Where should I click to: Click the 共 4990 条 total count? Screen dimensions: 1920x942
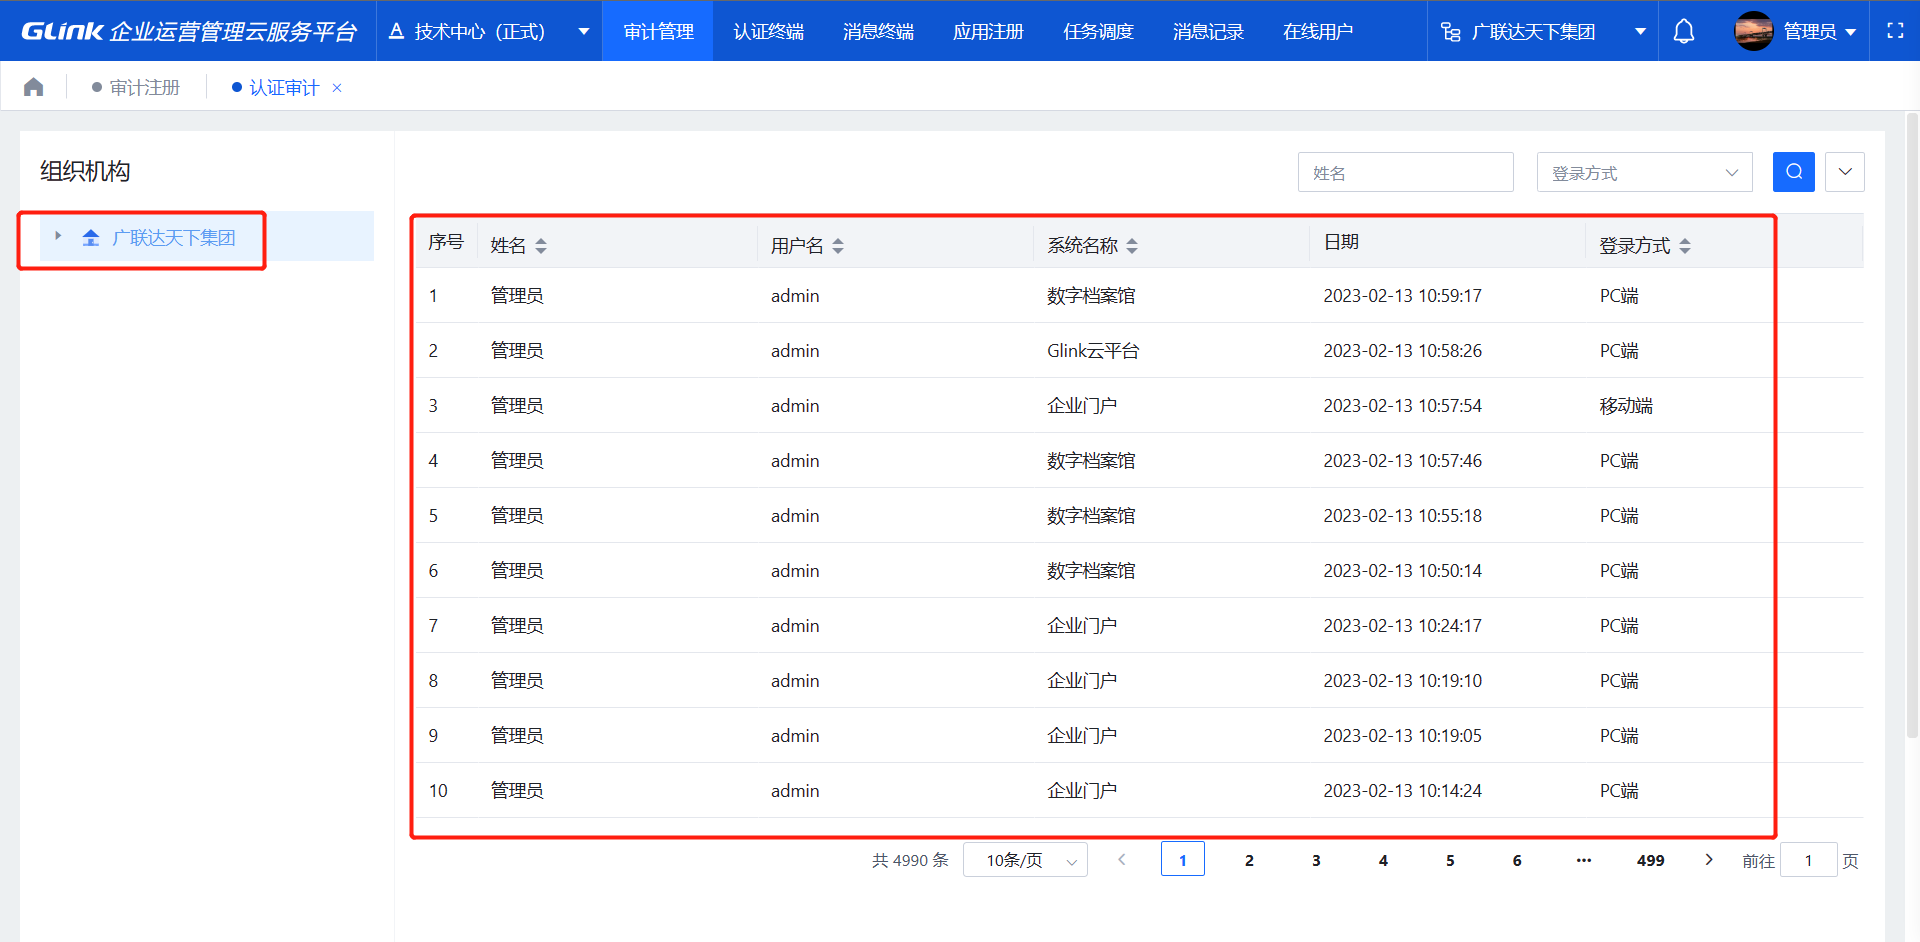click(x=910, y=860)
